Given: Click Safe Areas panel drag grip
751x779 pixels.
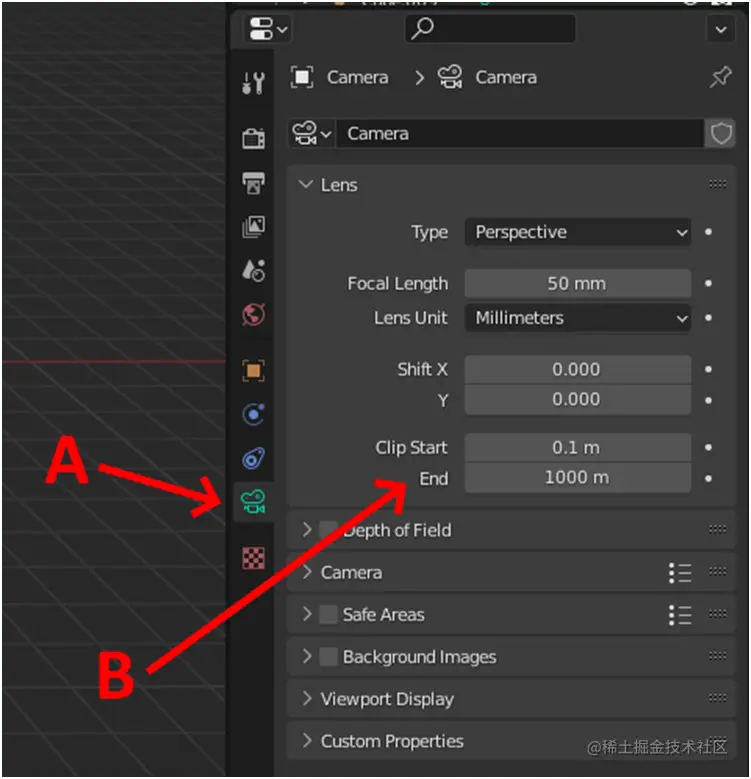Looking at the screenshot, I should pos(717,614).
